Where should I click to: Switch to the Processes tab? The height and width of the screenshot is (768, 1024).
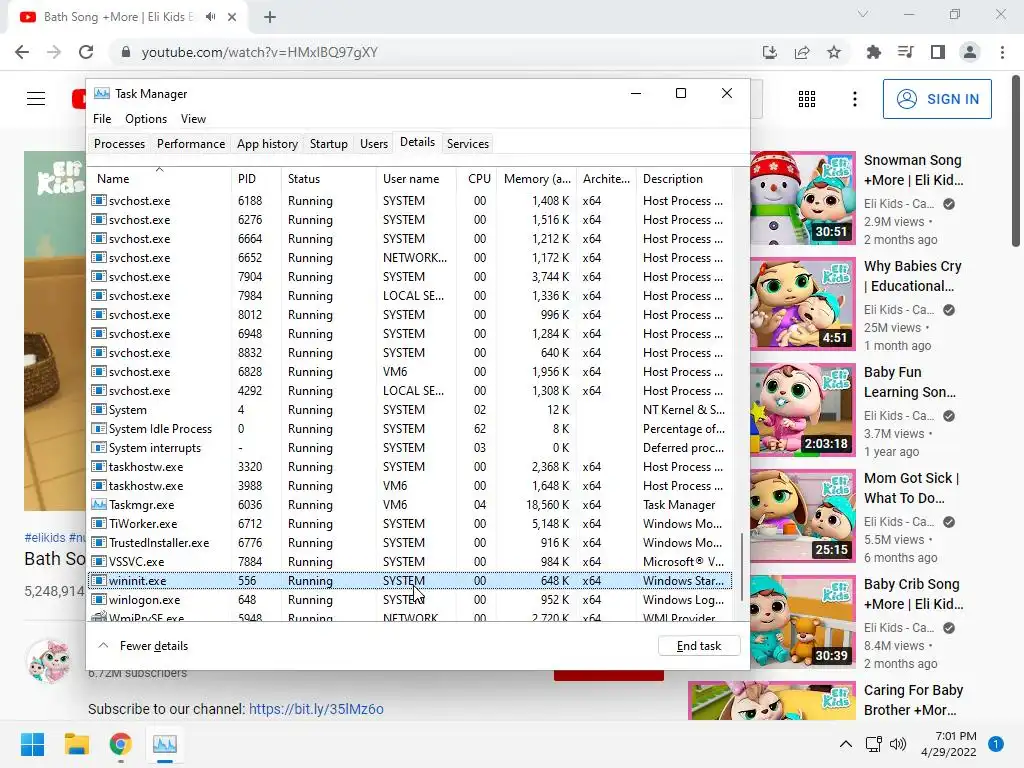tap(120, 144)
